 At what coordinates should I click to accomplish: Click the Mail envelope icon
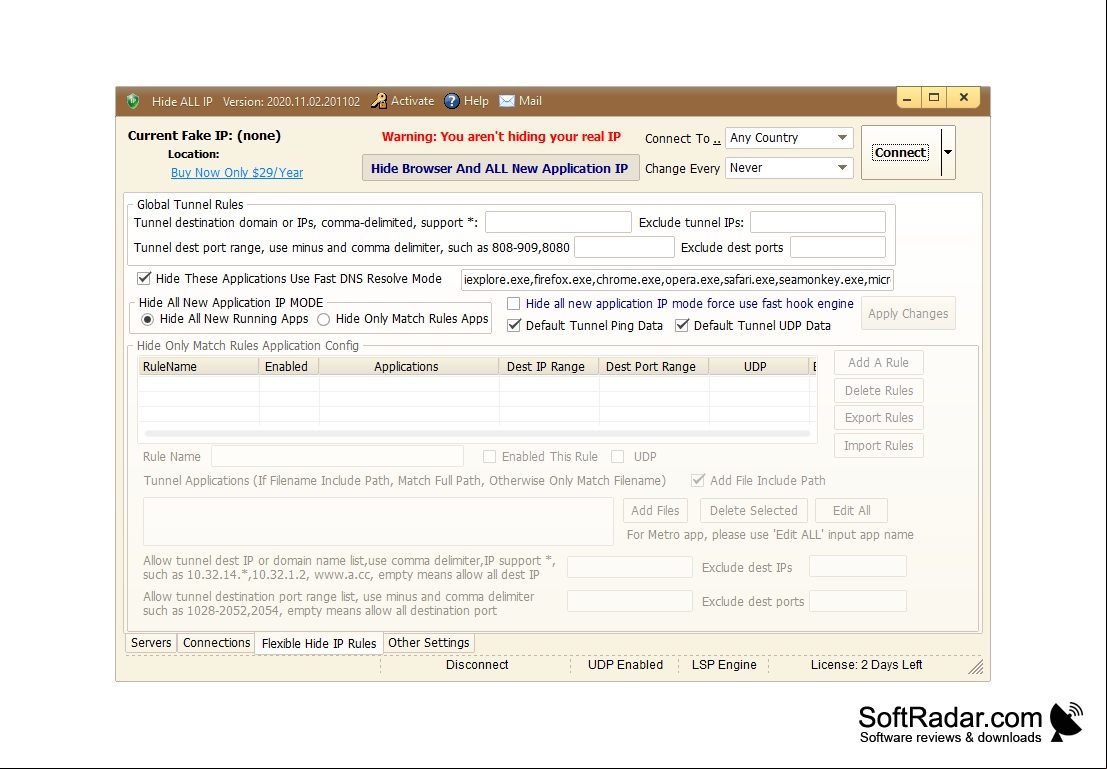point(507,101)
